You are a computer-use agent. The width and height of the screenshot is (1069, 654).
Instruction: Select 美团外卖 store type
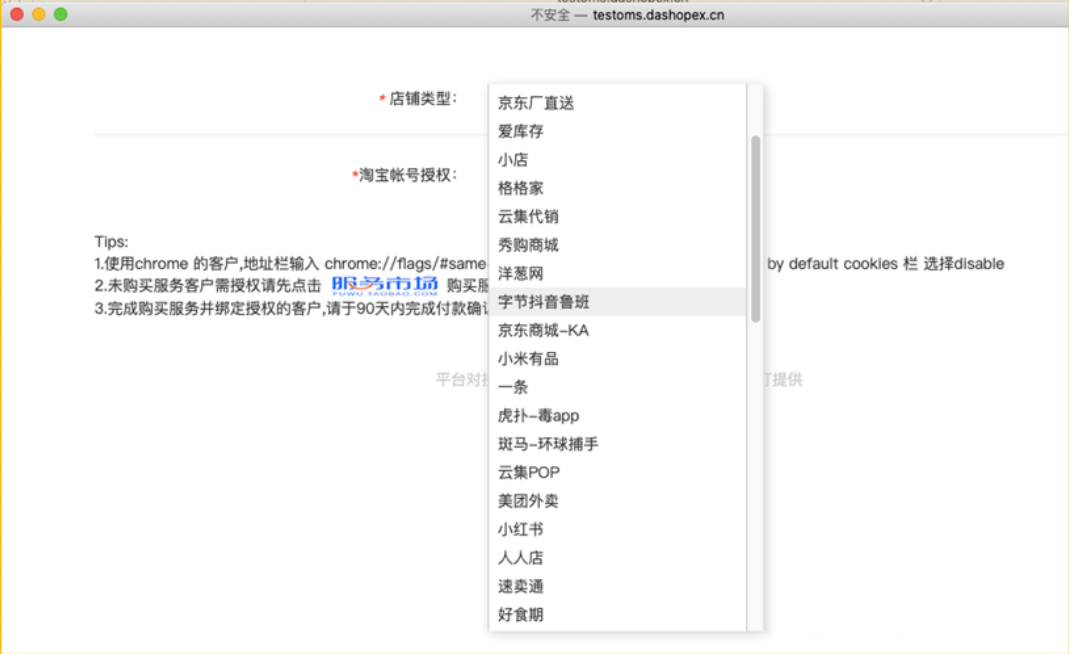(617, 501)
